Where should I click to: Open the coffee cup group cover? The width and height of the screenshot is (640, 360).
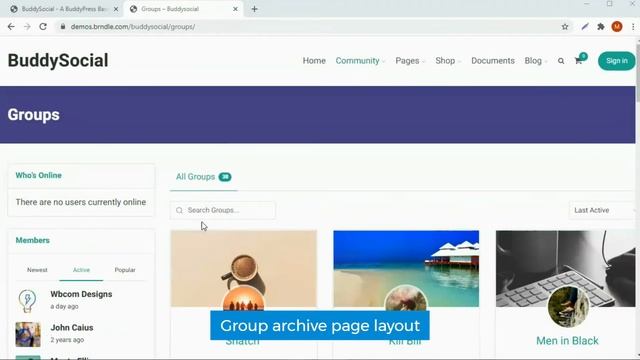pyautogui.click(x=244, y=269)
